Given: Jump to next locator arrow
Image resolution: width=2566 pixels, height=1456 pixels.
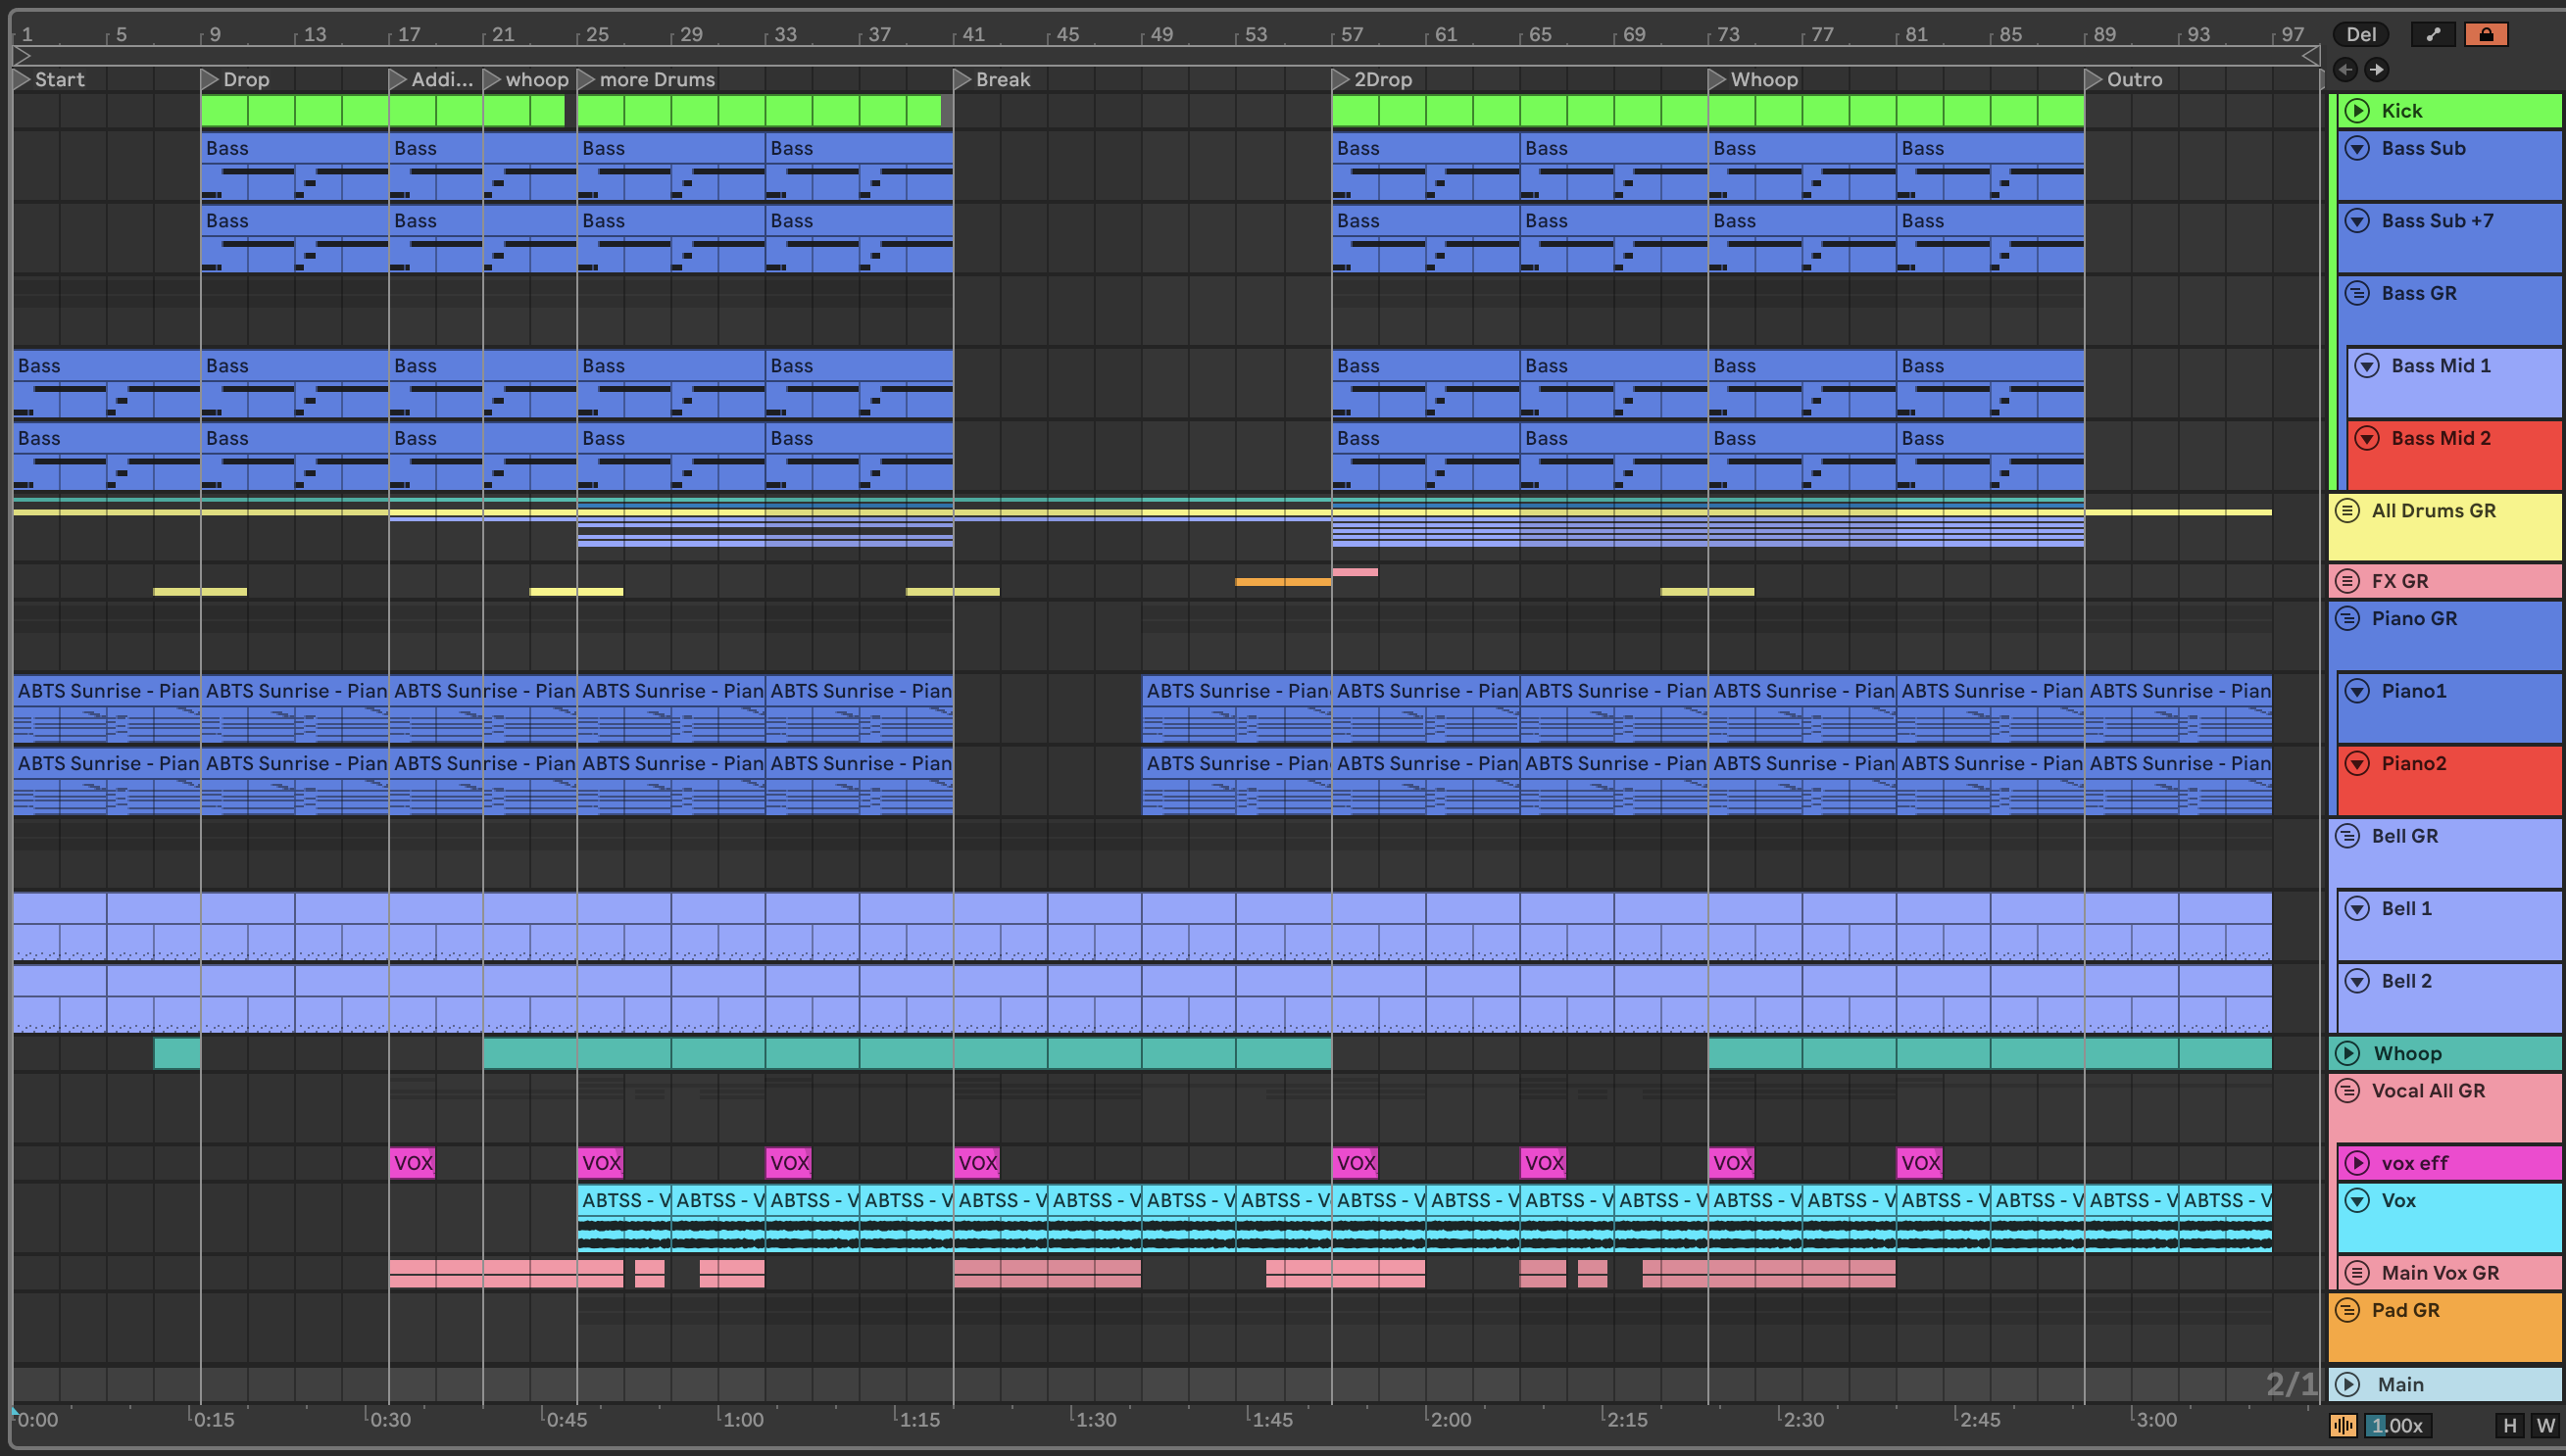Looking at the screenshot, I should point(2377,70).
